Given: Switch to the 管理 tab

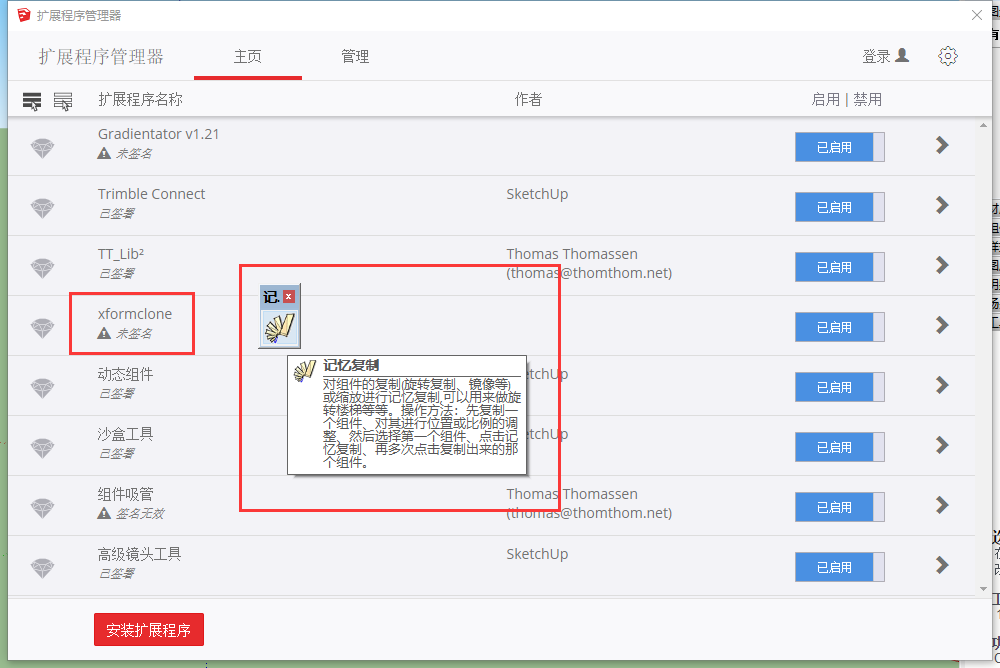Looking at the screenshot, I should click(355, 57).
